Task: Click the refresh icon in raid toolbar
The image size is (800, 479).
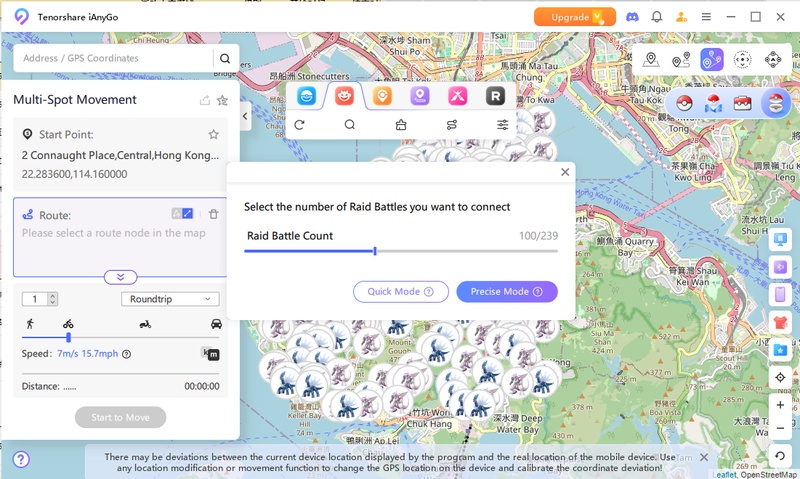Action: [x=299, y=125]
